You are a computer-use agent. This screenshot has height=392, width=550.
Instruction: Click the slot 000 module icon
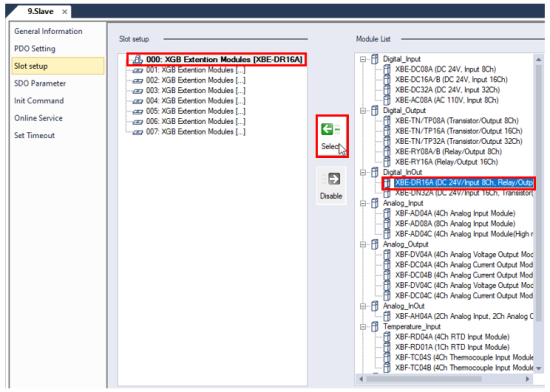138,59
